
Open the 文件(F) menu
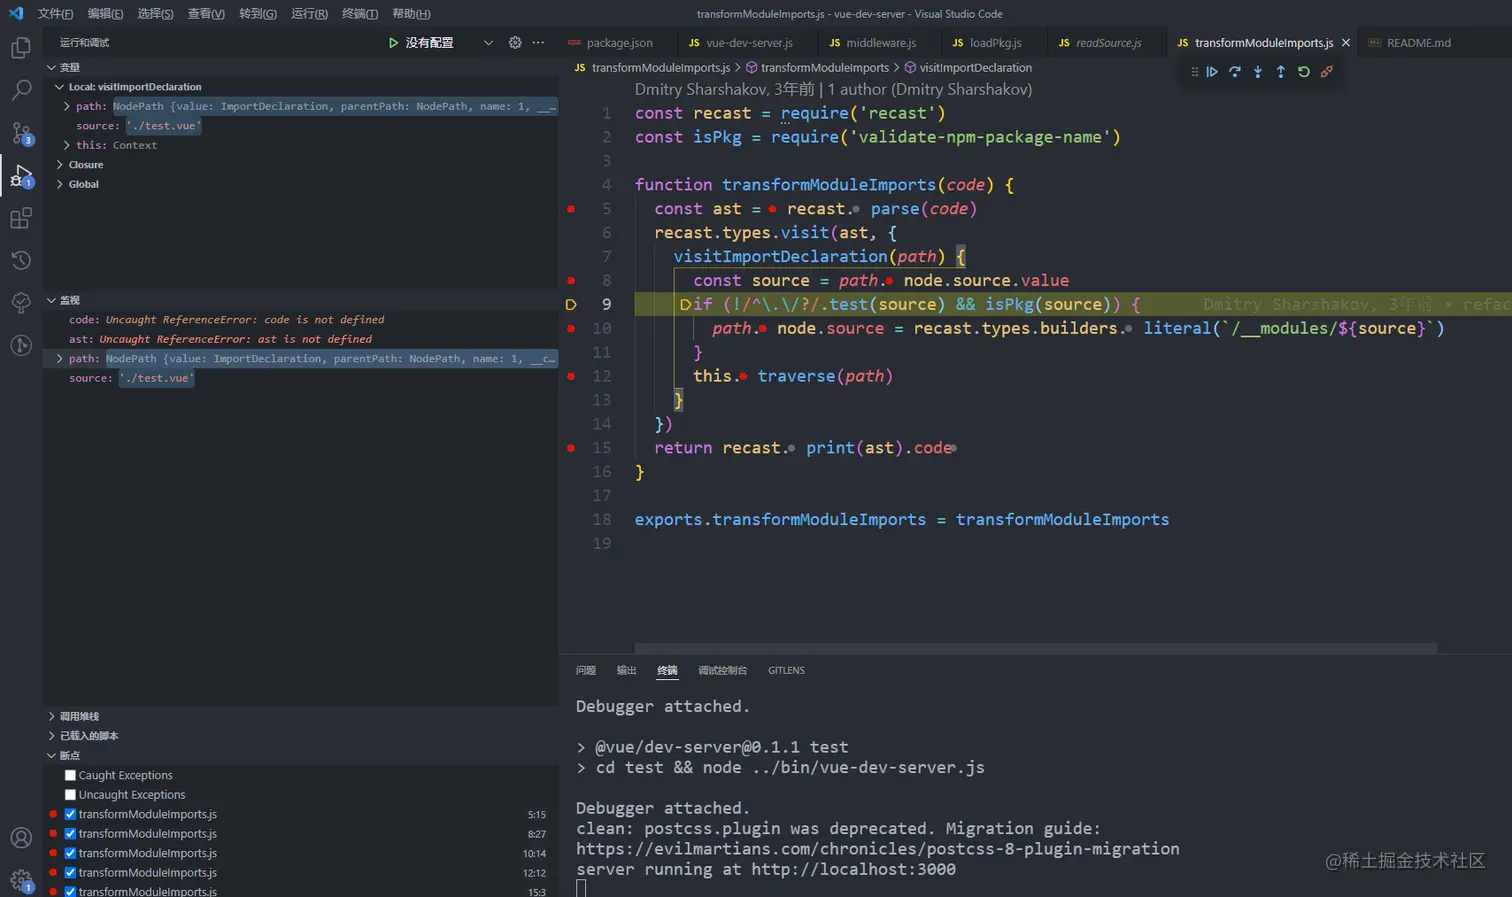[x=55, y=14]
